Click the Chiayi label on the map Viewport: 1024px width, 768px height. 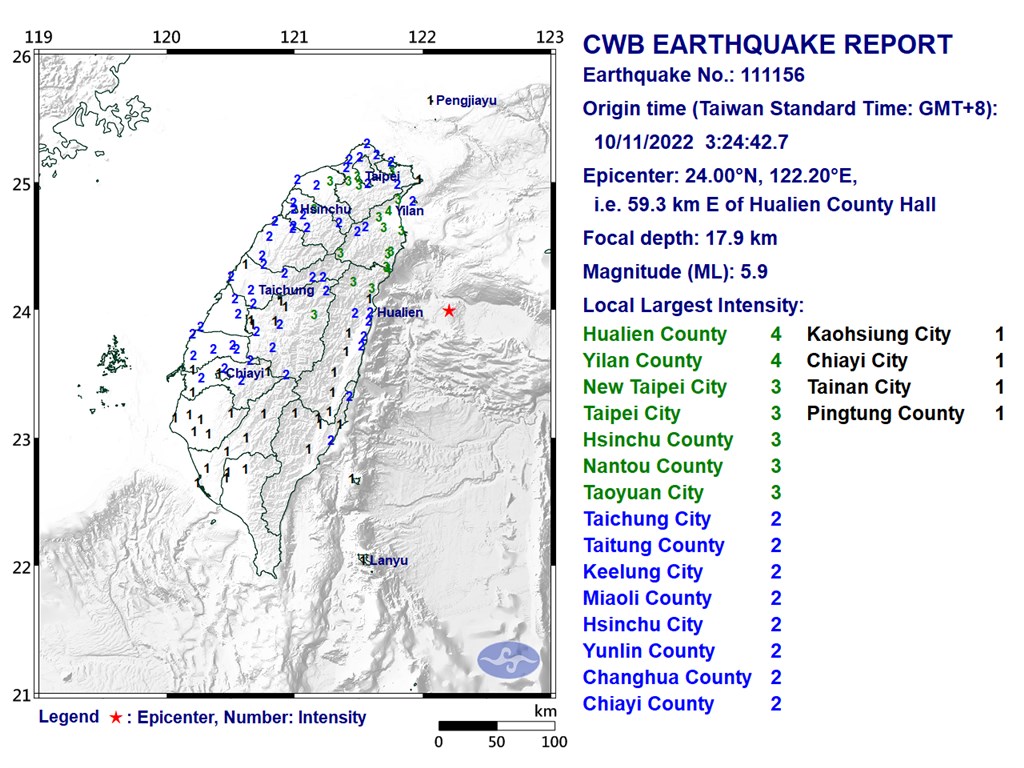coord(245,373)
